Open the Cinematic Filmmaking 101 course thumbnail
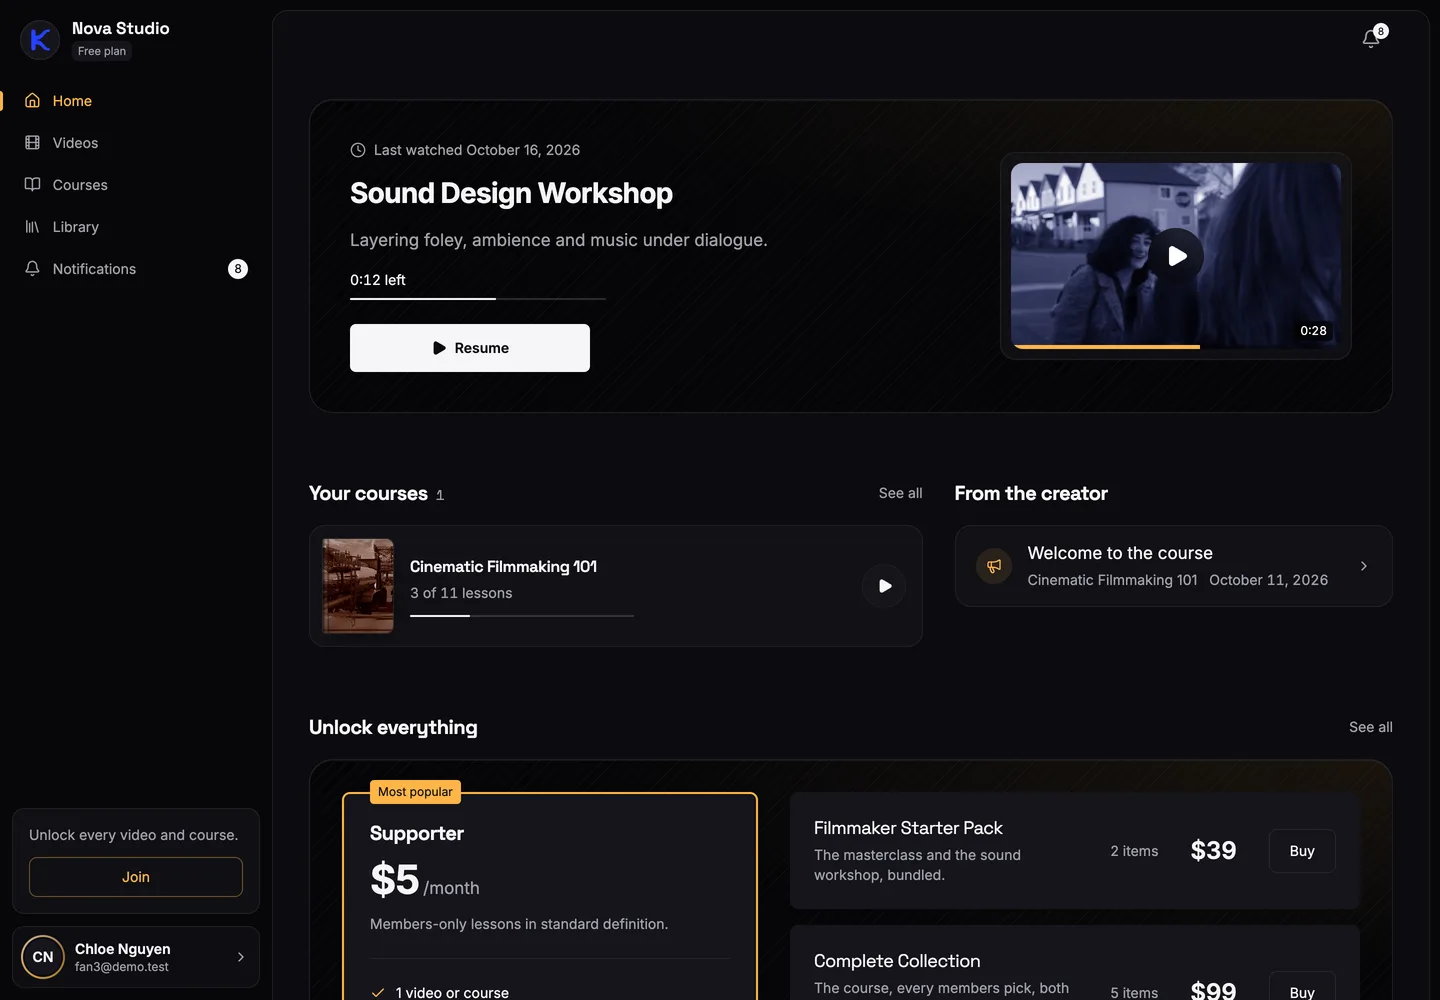The height and width of the screenshot is (1000, 1440). 358,586
